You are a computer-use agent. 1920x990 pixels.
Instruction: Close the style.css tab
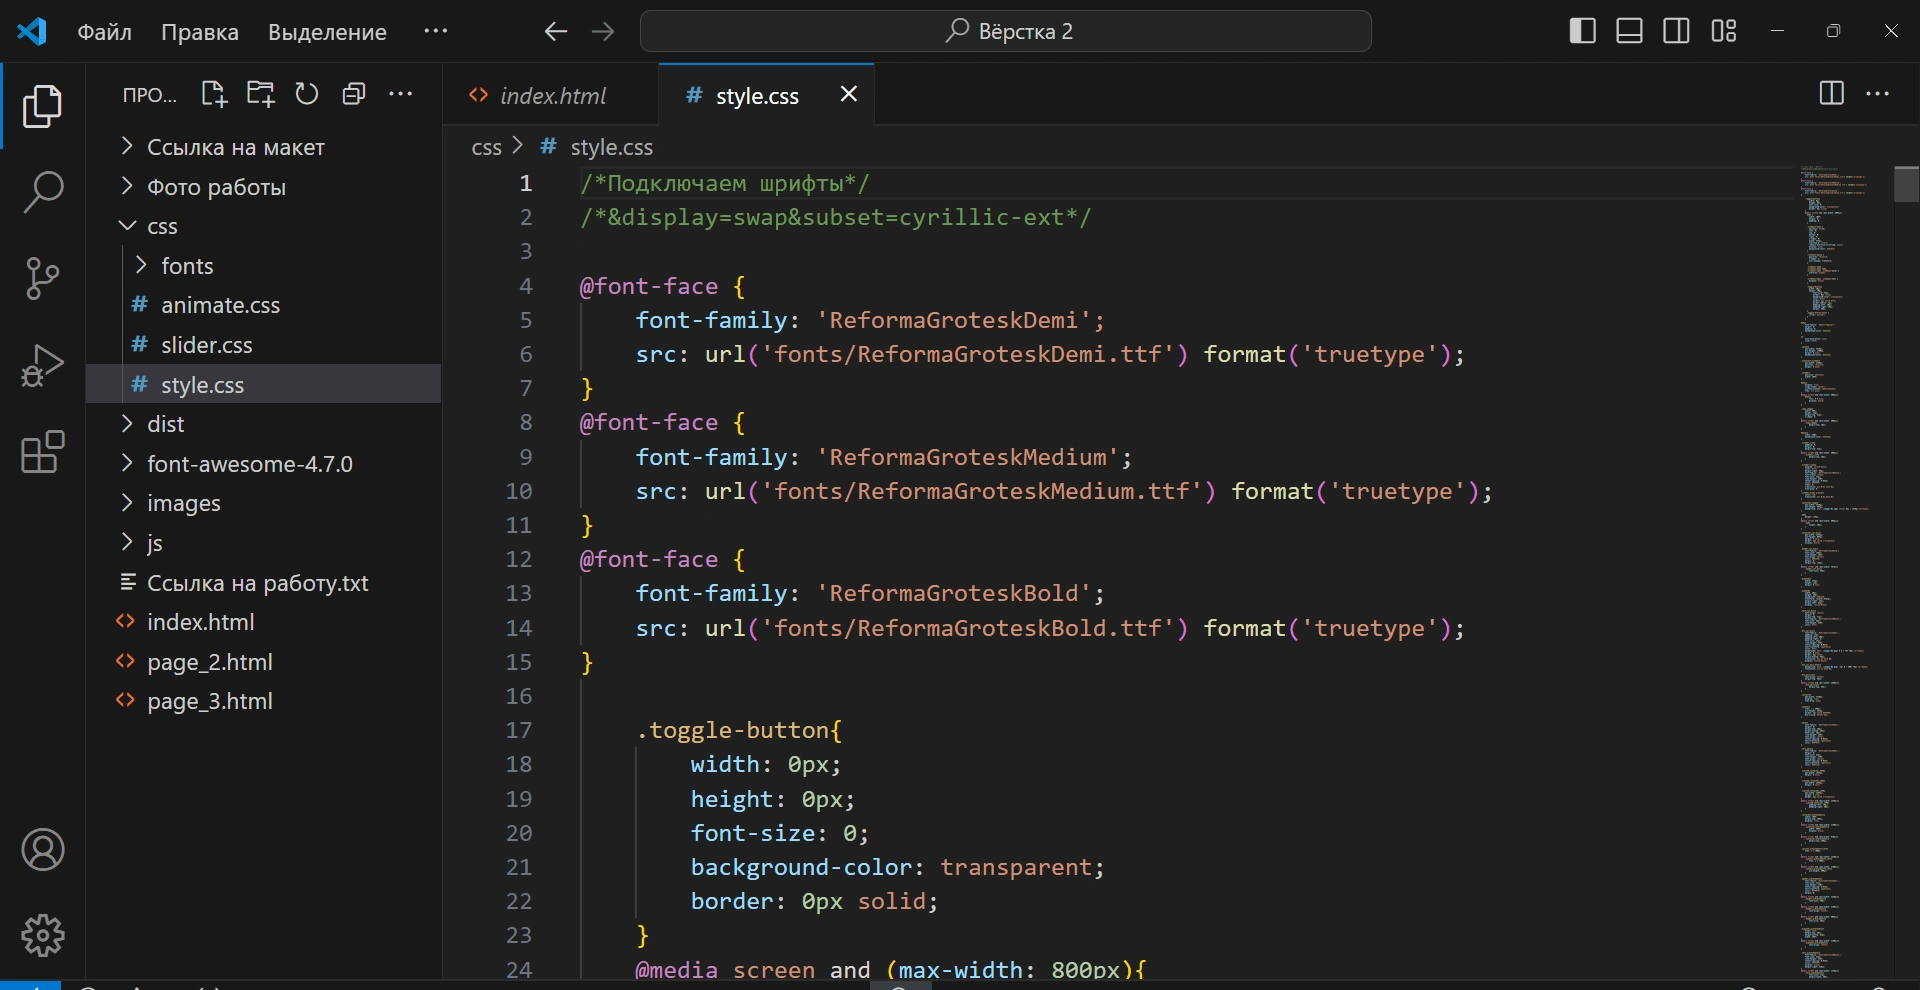[848, 94]
